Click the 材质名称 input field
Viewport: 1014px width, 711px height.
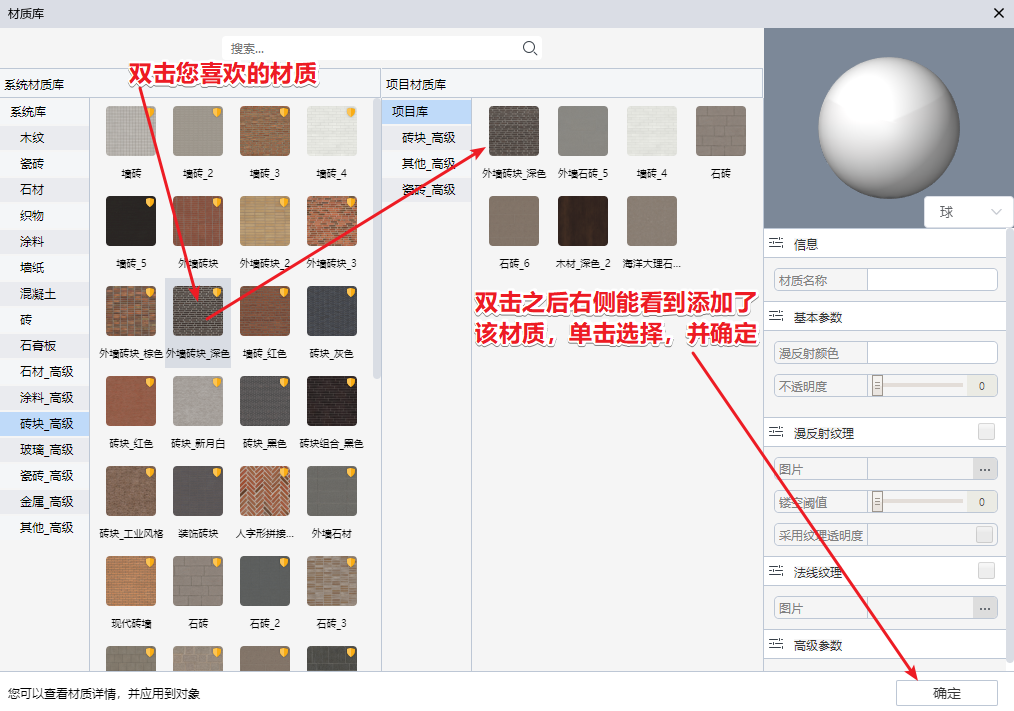click(932, 280)
